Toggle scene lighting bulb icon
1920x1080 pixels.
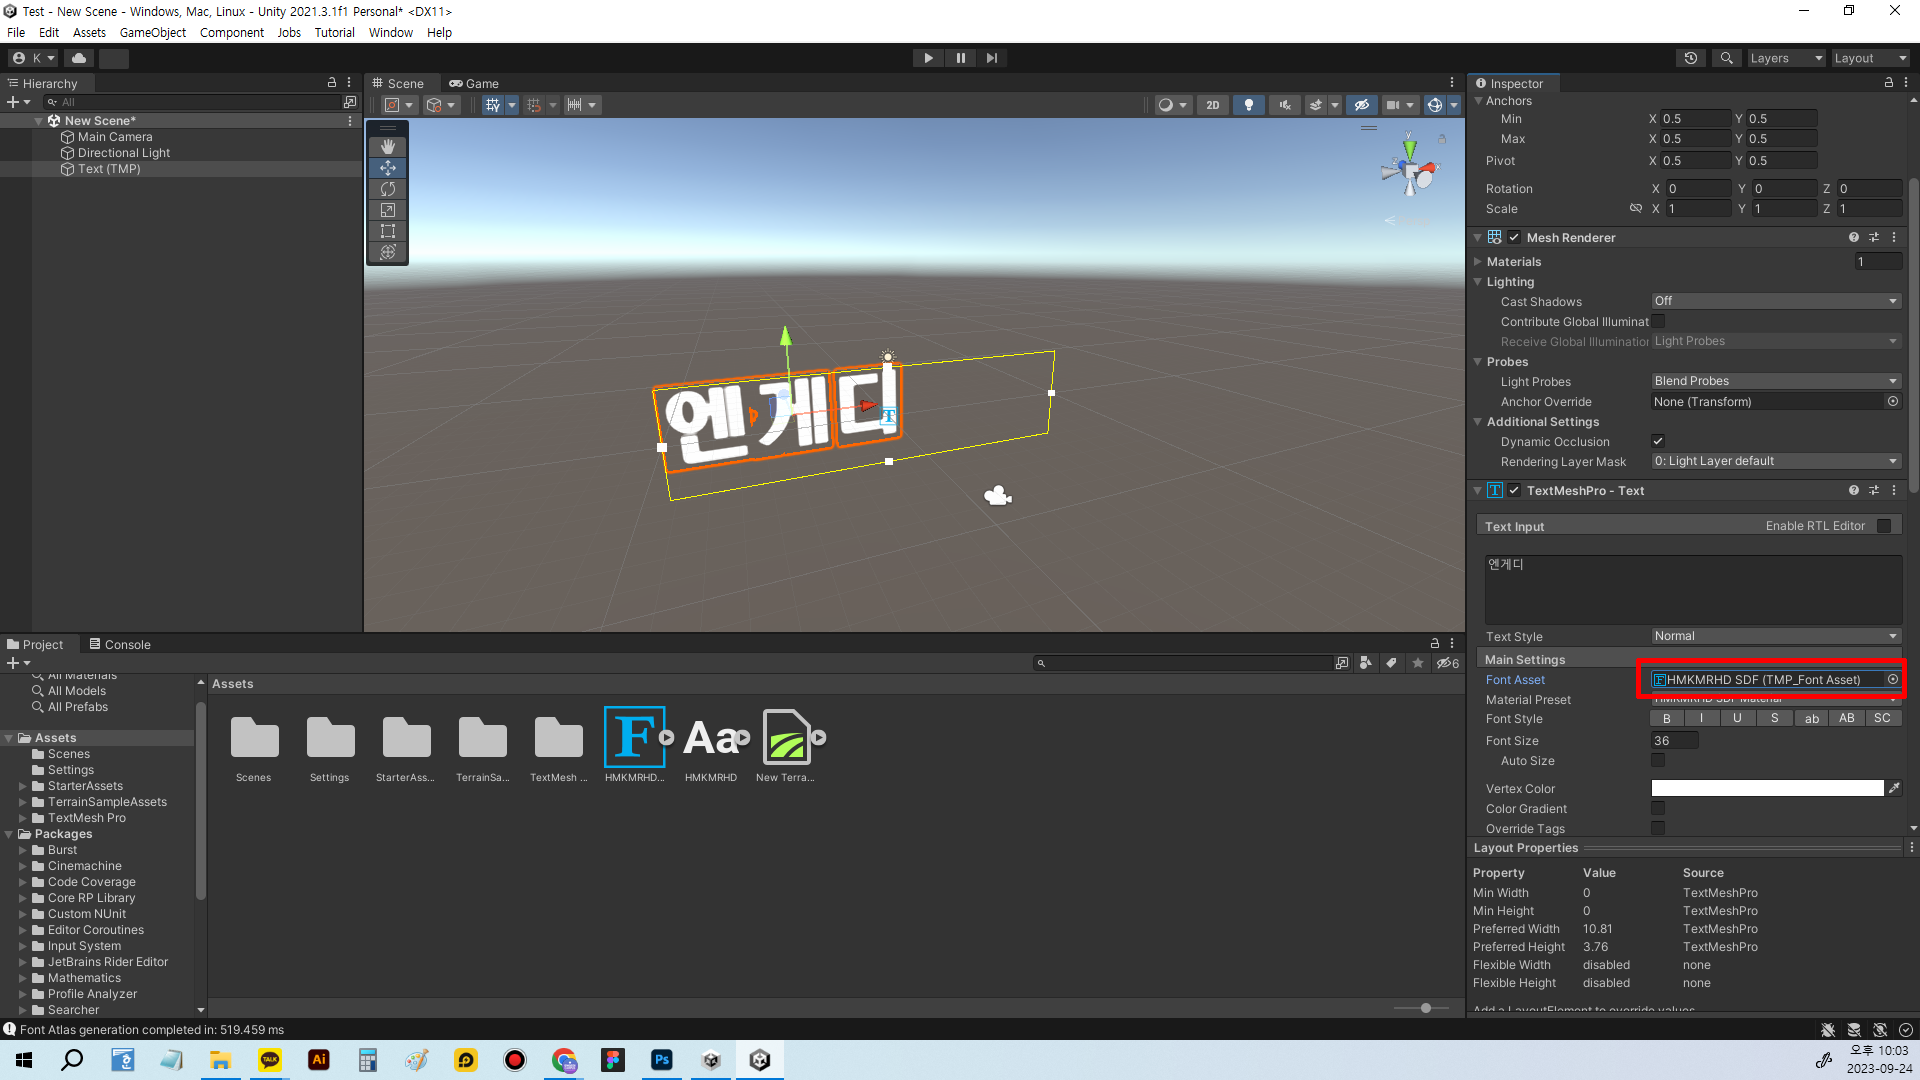tap(1249, 105)
